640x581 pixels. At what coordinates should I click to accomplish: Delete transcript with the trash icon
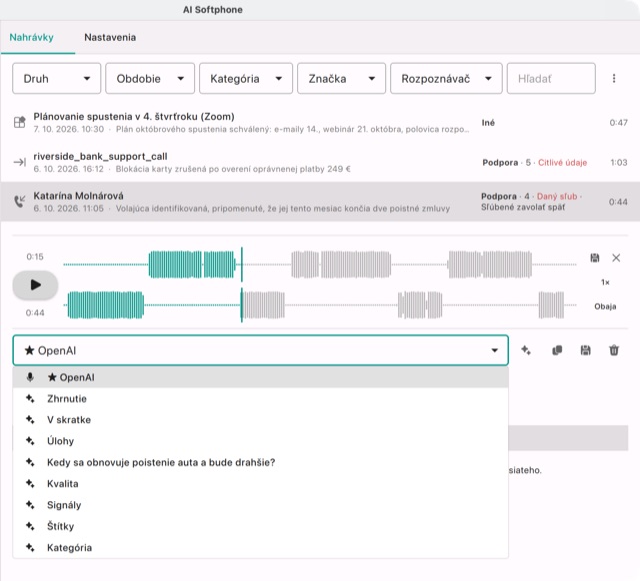[x=614, y=350]
